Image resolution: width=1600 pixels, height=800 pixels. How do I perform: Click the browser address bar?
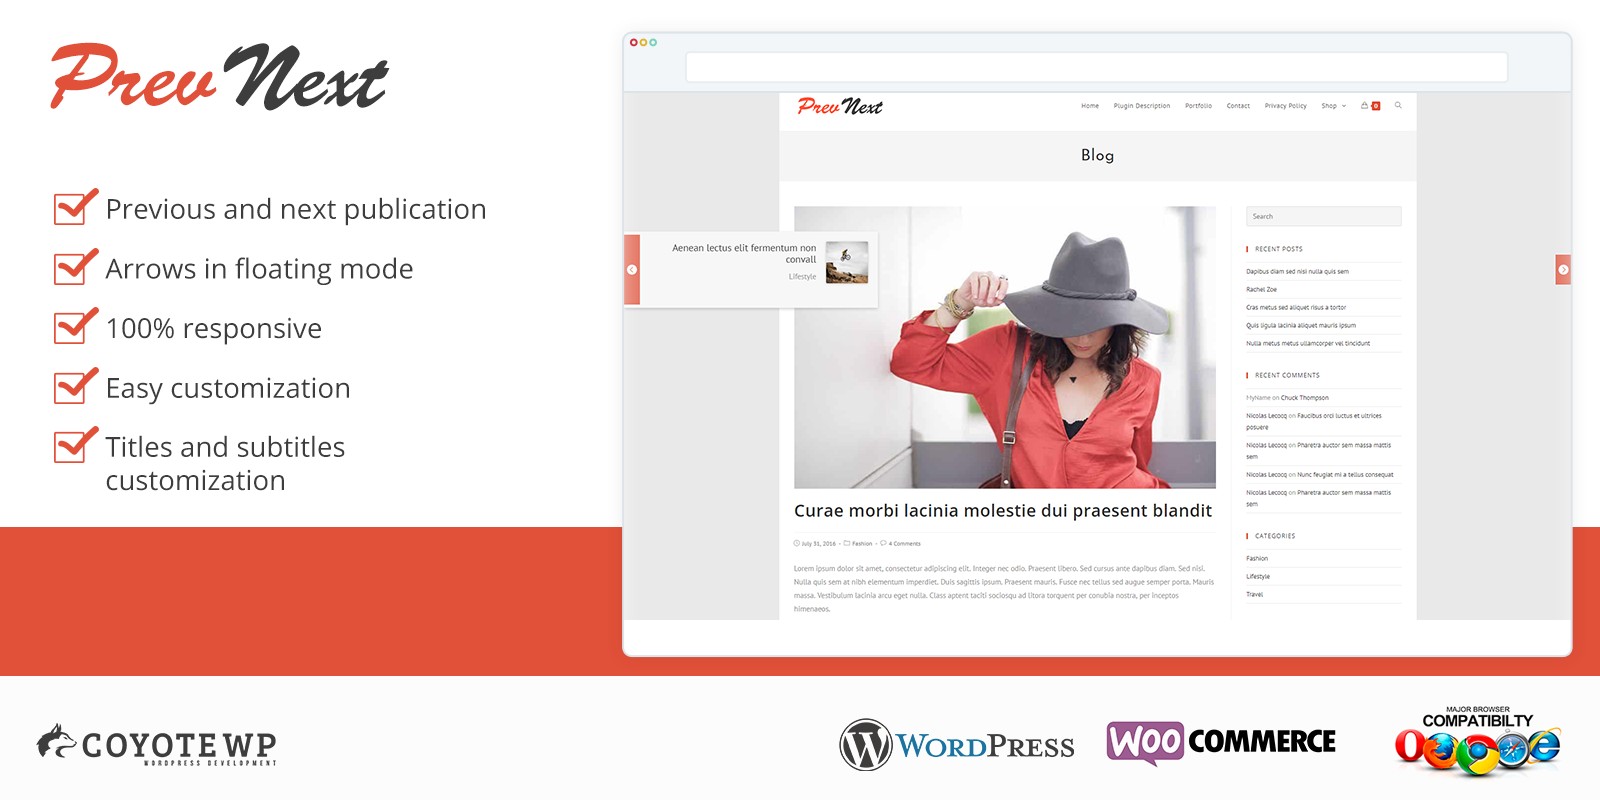1096,67
